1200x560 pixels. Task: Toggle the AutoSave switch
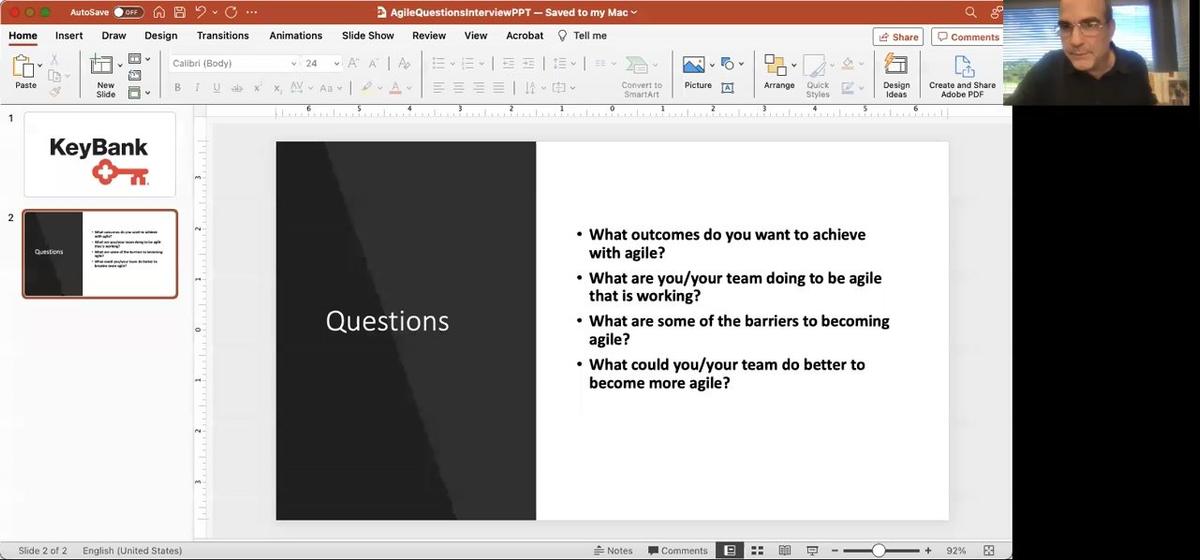(128, 12)
